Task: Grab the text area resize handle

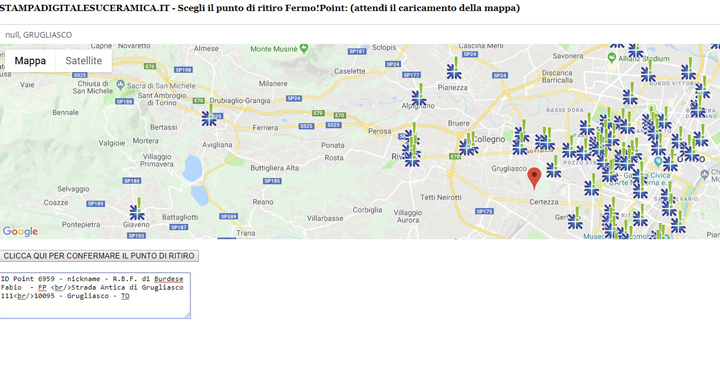Action: coord(187,315)
